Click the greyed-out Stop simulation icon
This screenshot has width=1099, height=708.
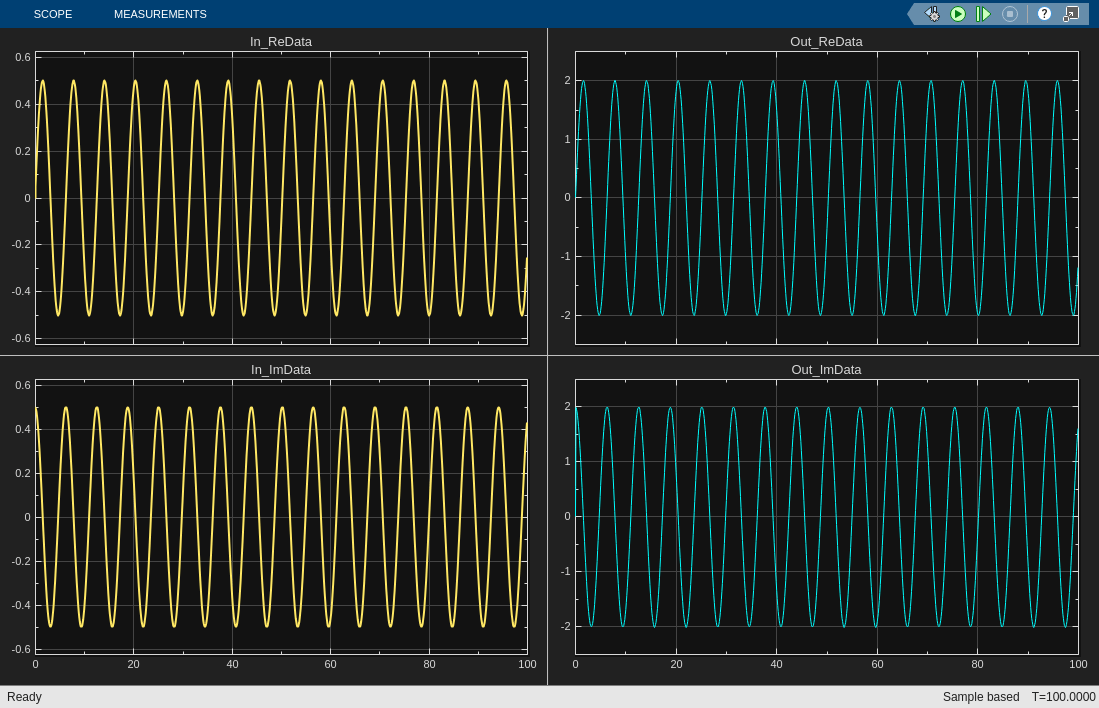[x=1010, y=14]
